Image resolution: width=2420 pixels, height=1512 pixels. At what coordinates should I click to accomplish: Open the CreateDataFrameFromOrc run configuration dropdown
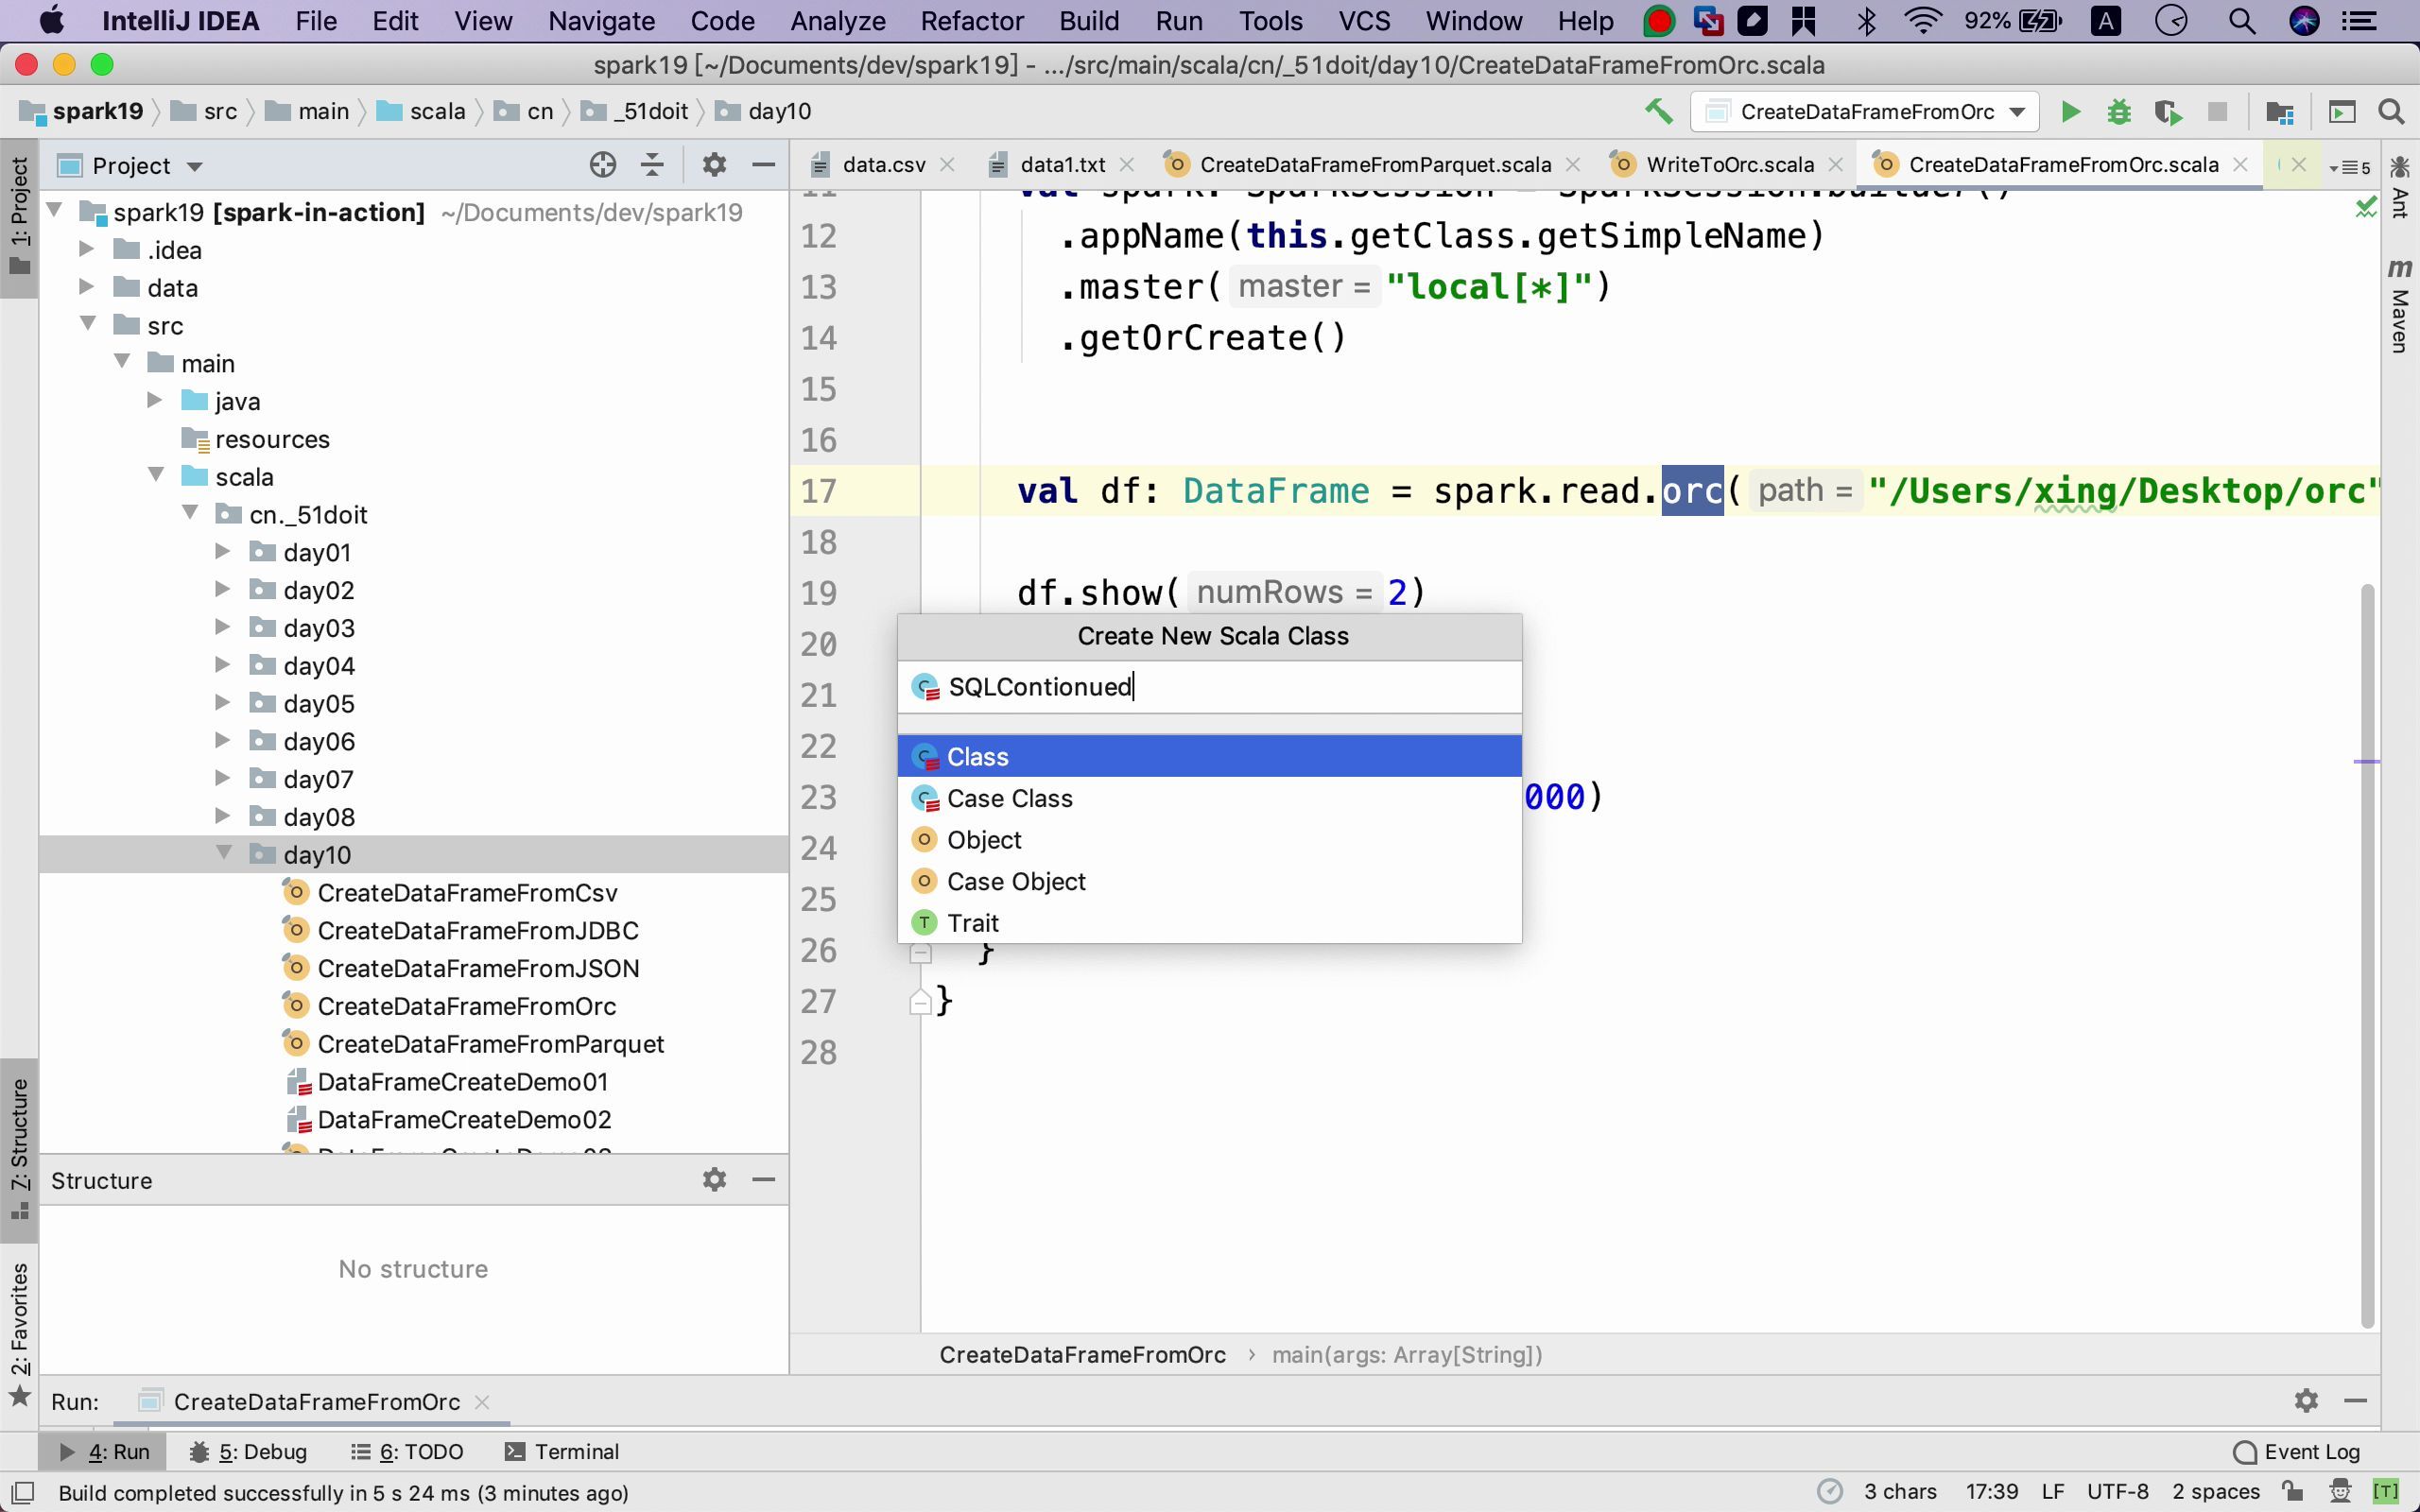(x=1865, y=112)
